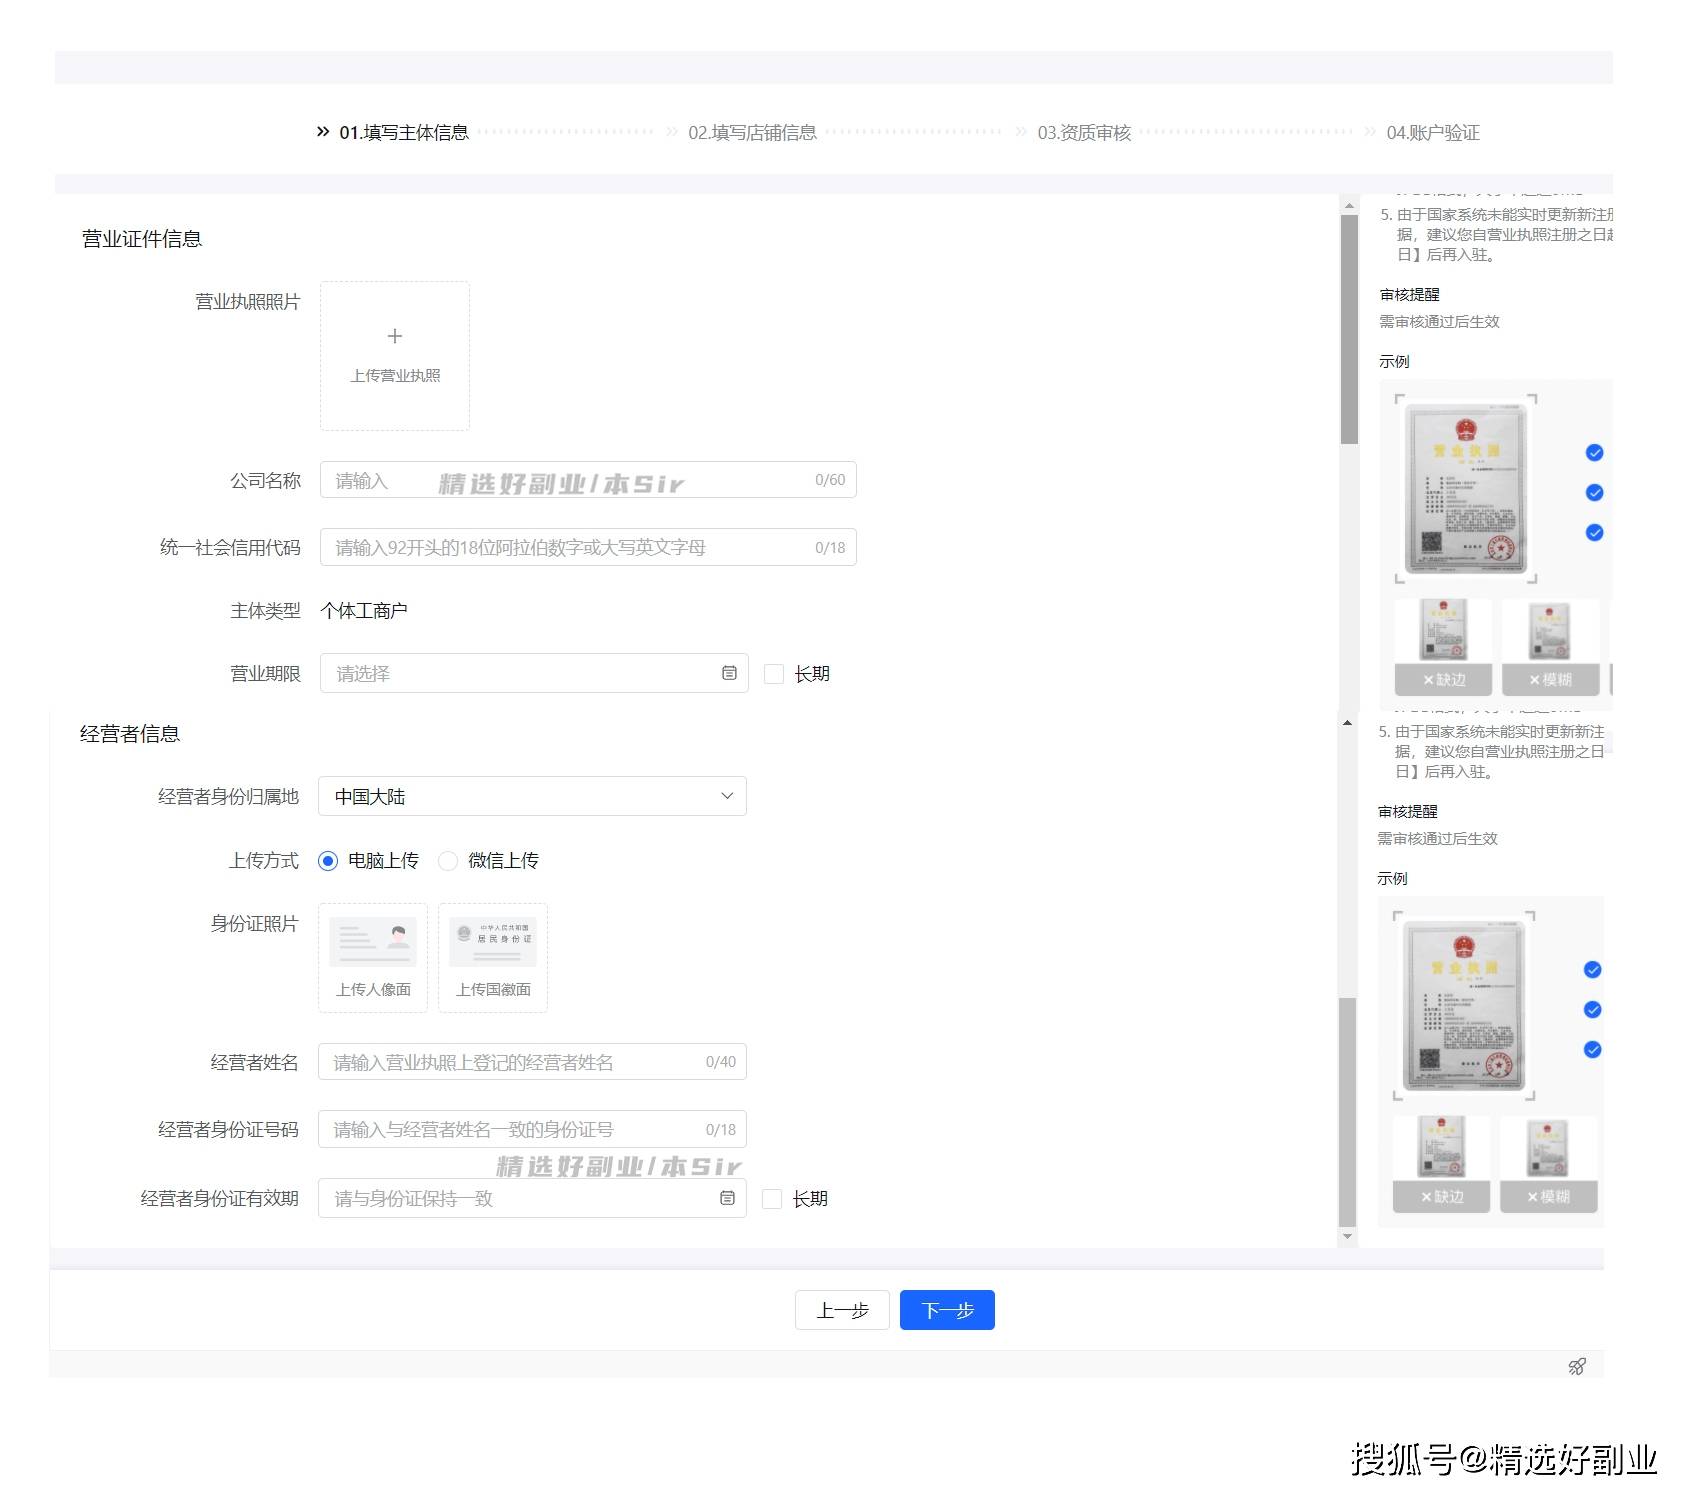1701x1496 pixels.
Task: Upload ID emblem side via 上传国徽面
Action: pyautogui.click(x=493, y=958)
